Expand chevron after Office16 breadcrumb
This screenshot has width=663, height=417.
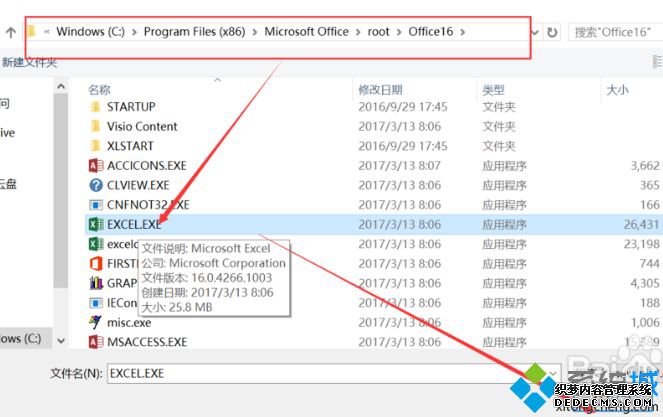pos(463,32)
